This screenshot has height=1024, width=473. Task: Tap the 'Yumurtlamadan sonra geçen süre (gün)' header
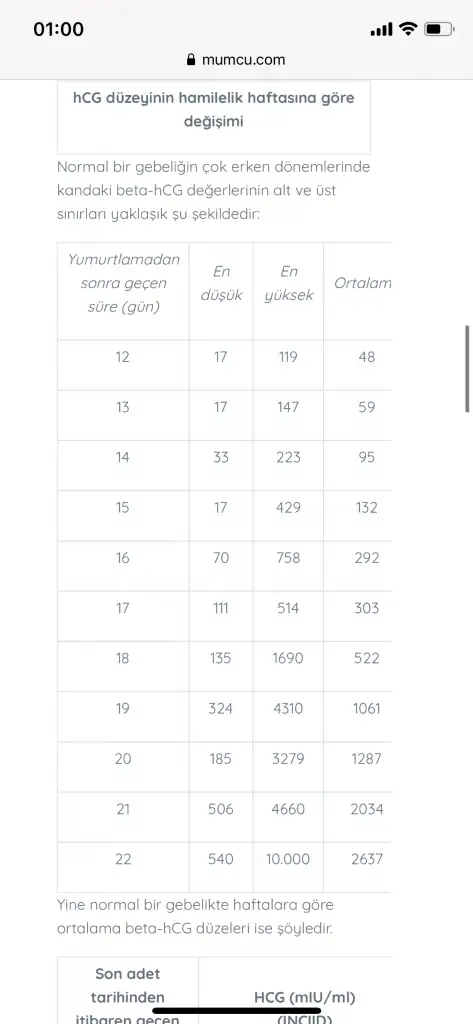123,283
